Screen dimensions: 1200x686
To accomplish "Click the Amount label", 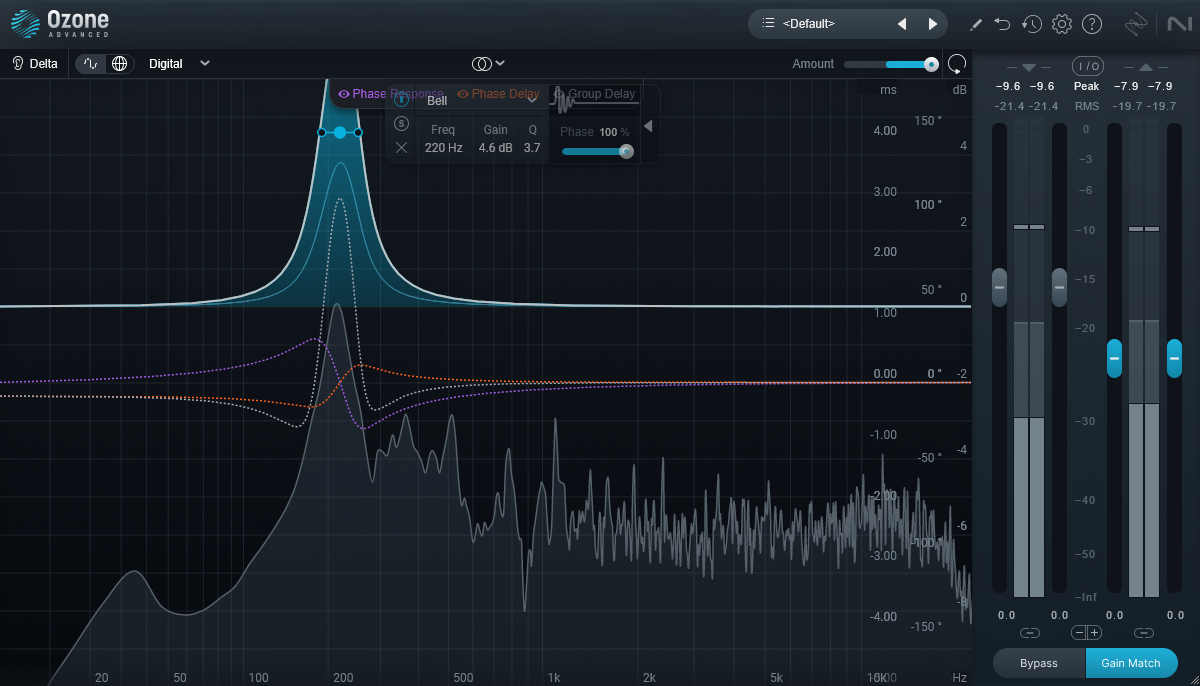I will pyautogui.click(x=813, y=64).
